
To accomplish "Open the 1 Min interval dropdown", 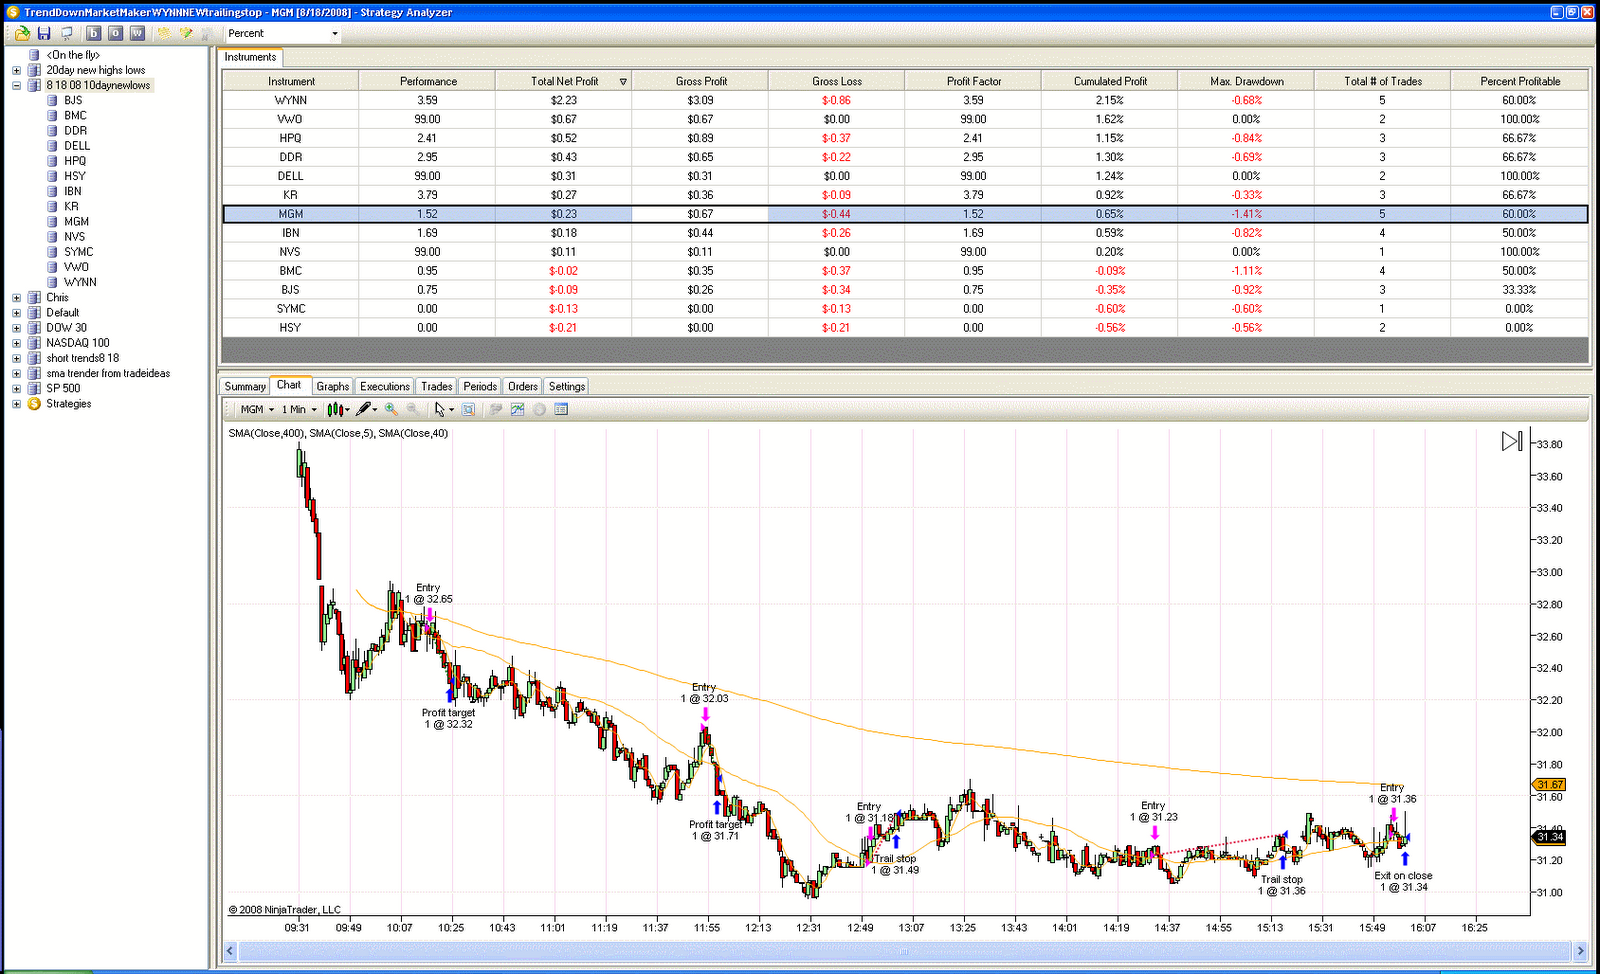I will (x=312, y=409).
